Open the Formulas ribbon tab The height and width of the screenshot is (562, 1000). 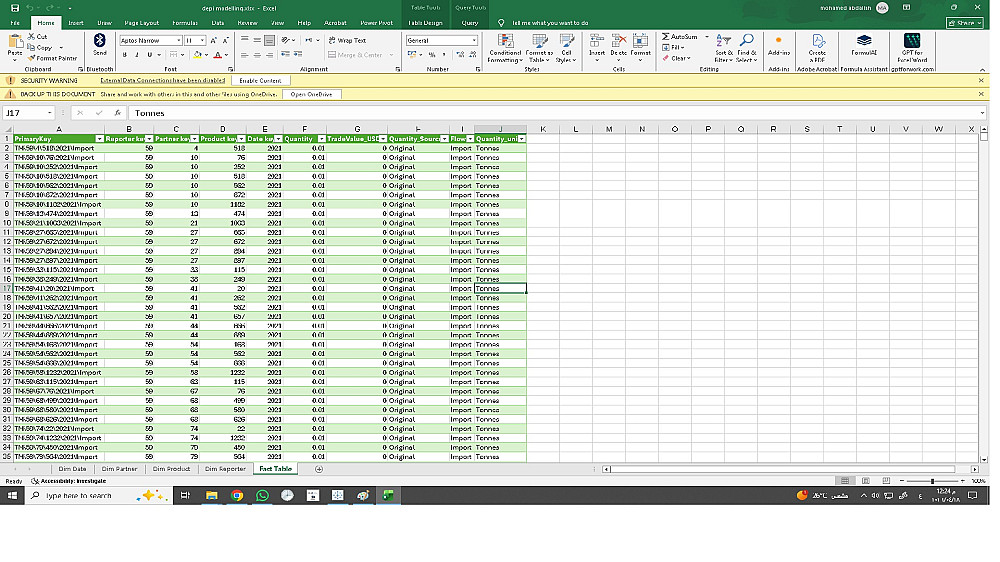185,23
